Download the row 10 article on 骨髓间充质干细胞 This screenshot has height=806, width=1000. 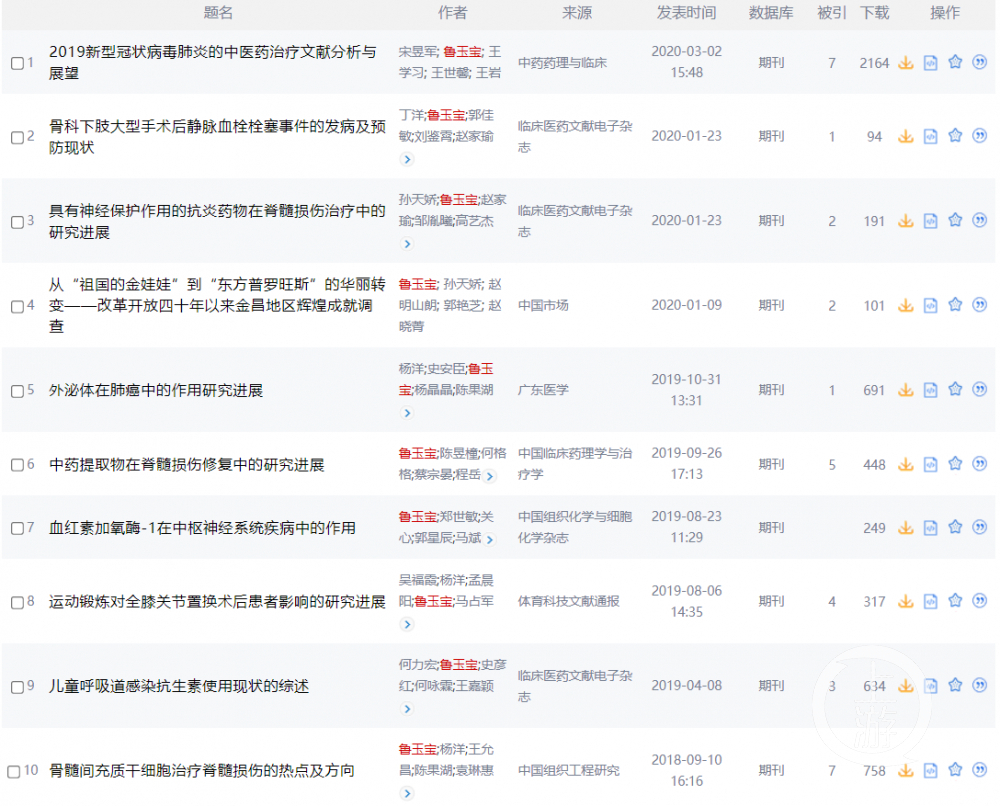tap(906, 770)
